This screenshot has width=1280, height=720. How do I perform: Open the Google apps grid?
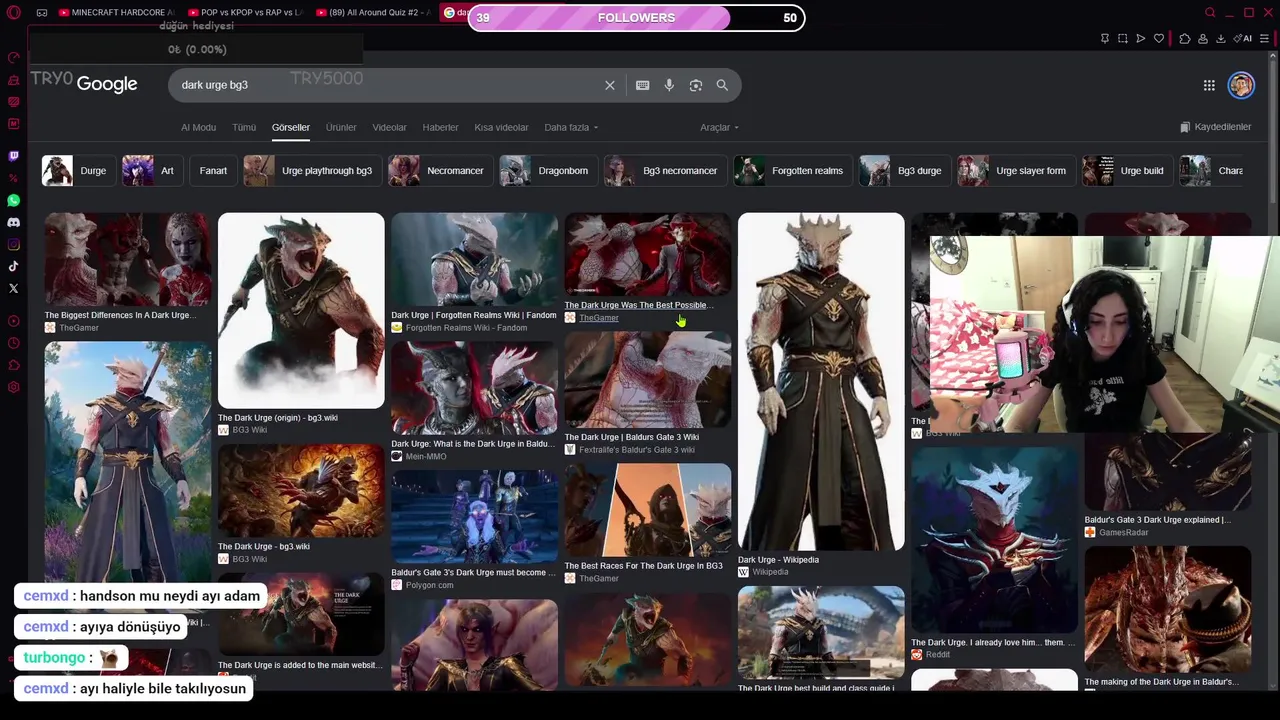point(1209,85)
